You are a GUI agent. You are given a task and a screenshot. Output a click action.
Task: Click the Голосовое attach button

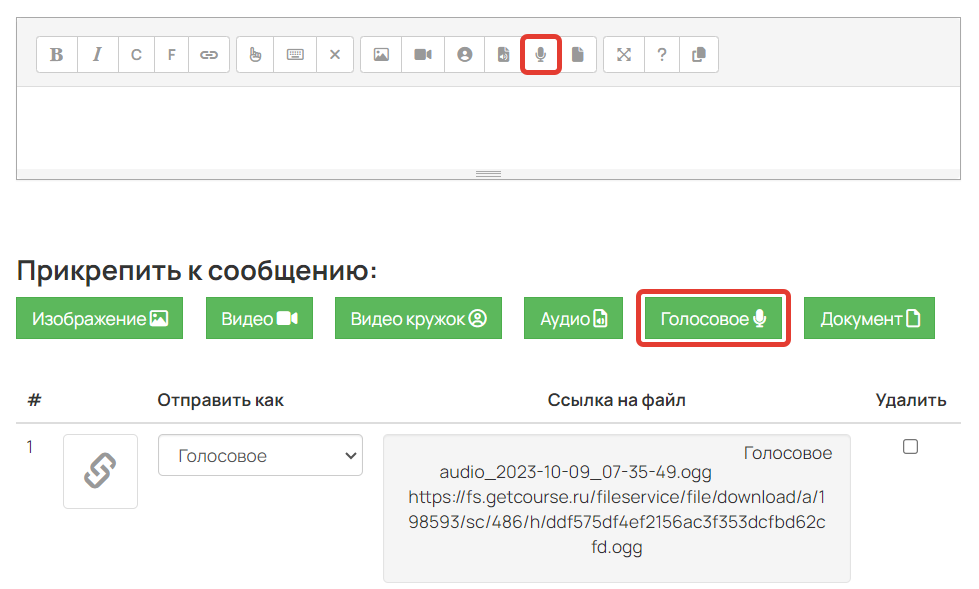[713, 319]
